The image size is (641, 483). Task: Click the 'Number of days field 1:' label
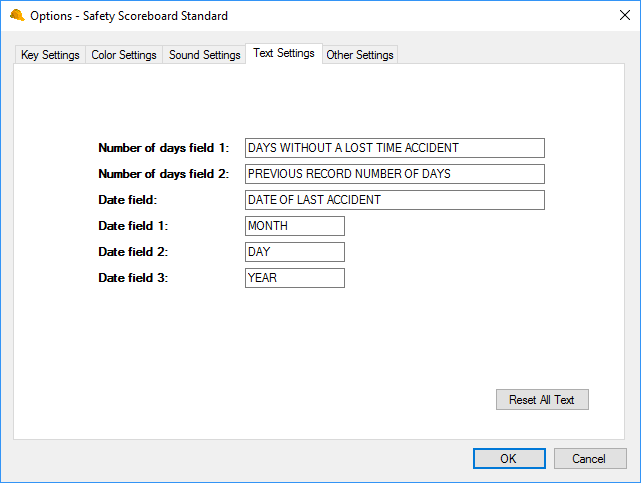(x=164, y=148)
